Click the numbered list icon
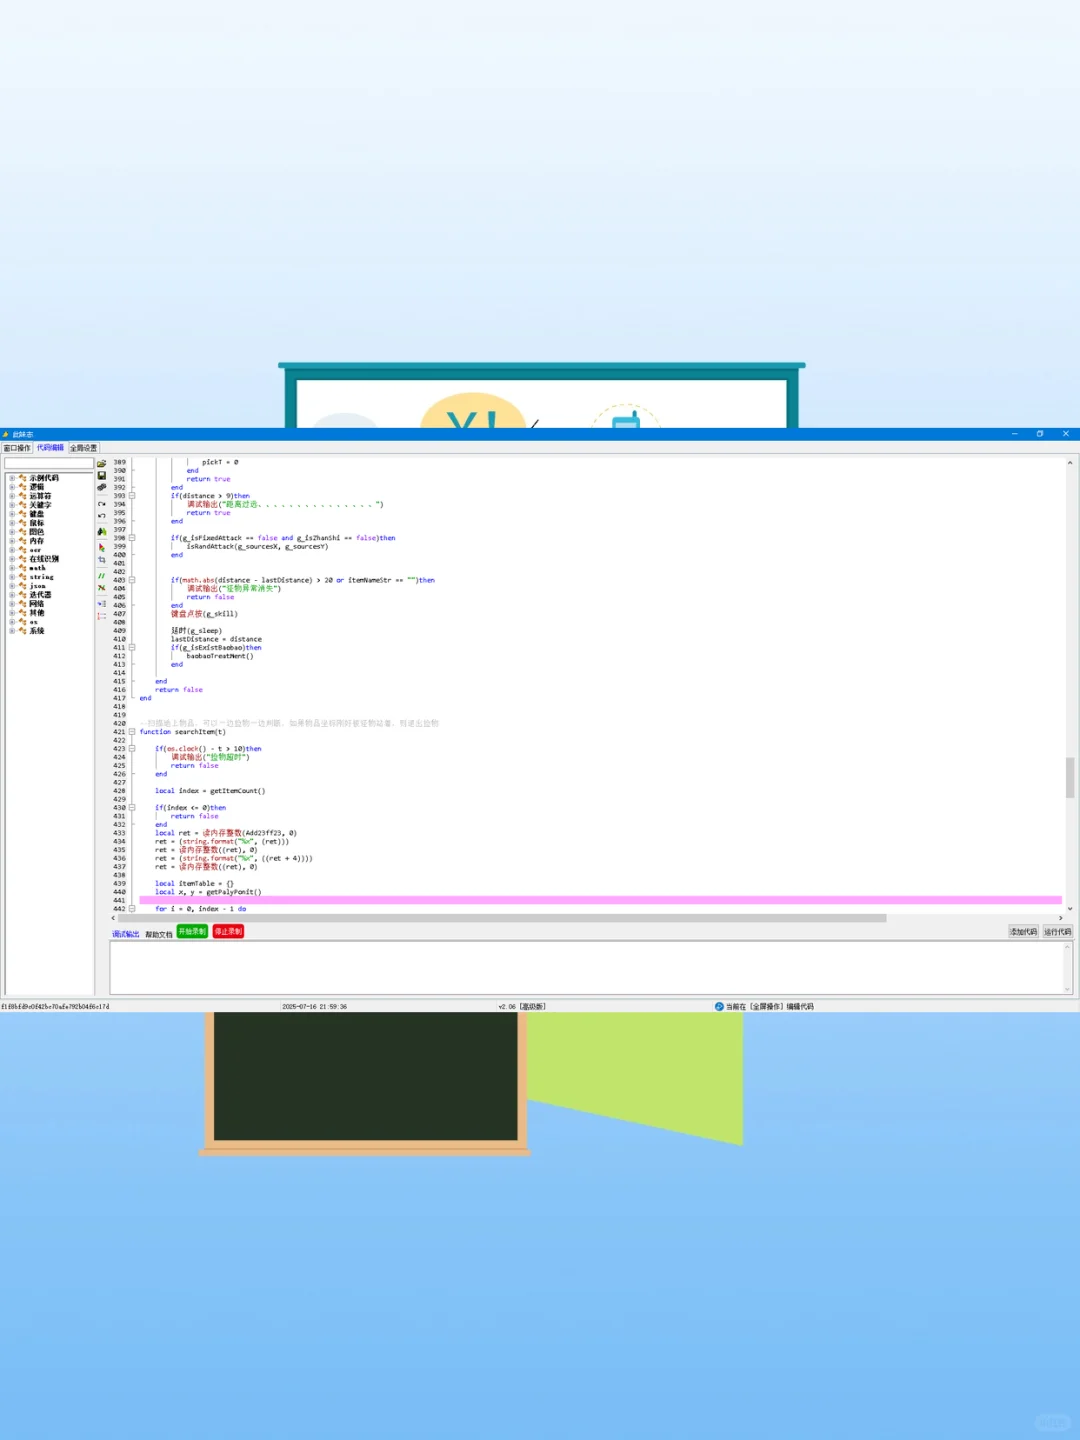Viewport: 1080px width, 1440px height. pos(101,616)
